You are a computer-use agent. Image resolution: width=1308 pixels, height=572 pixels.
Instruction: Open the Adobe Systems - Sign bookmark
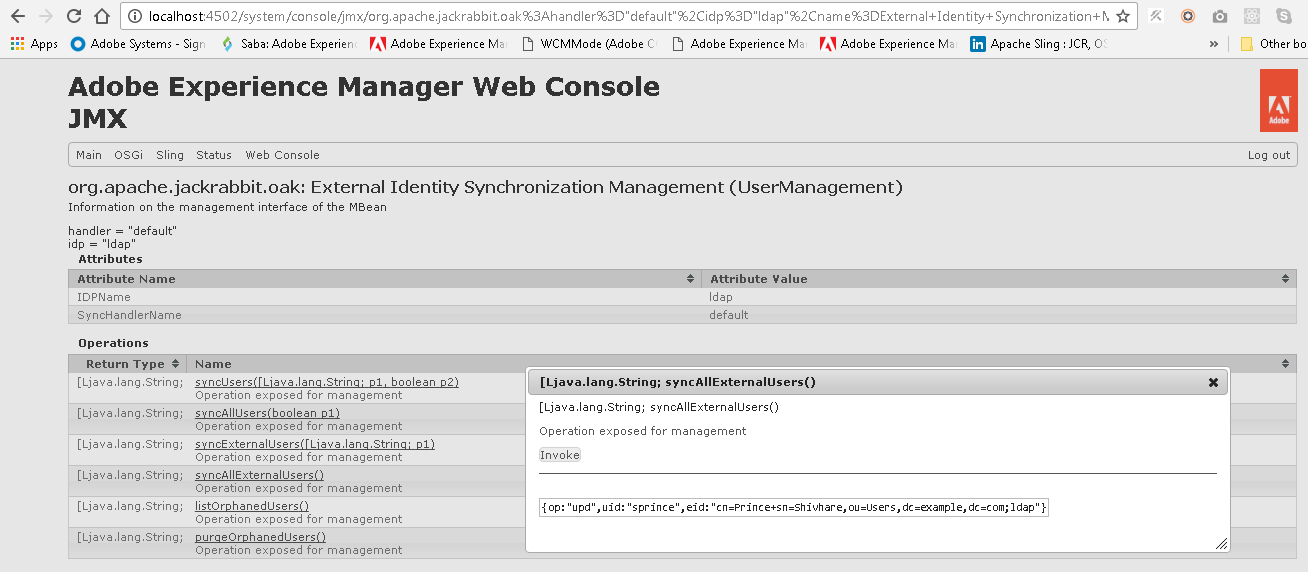139,44
